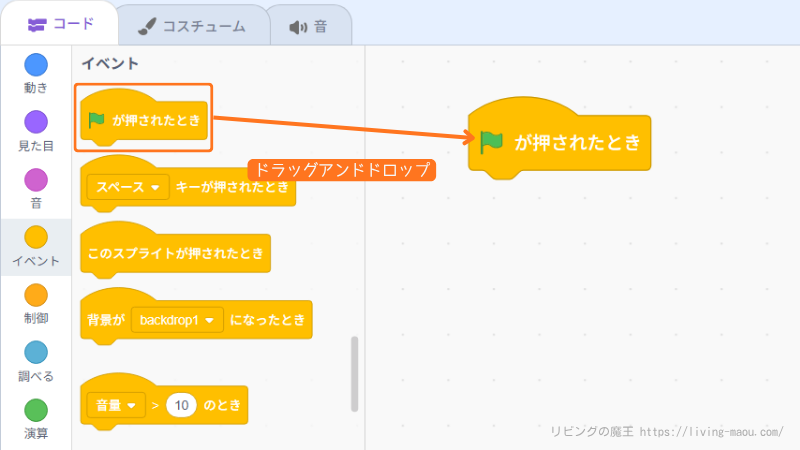Select the 制御 (Control) category circle

coord(36,295)
